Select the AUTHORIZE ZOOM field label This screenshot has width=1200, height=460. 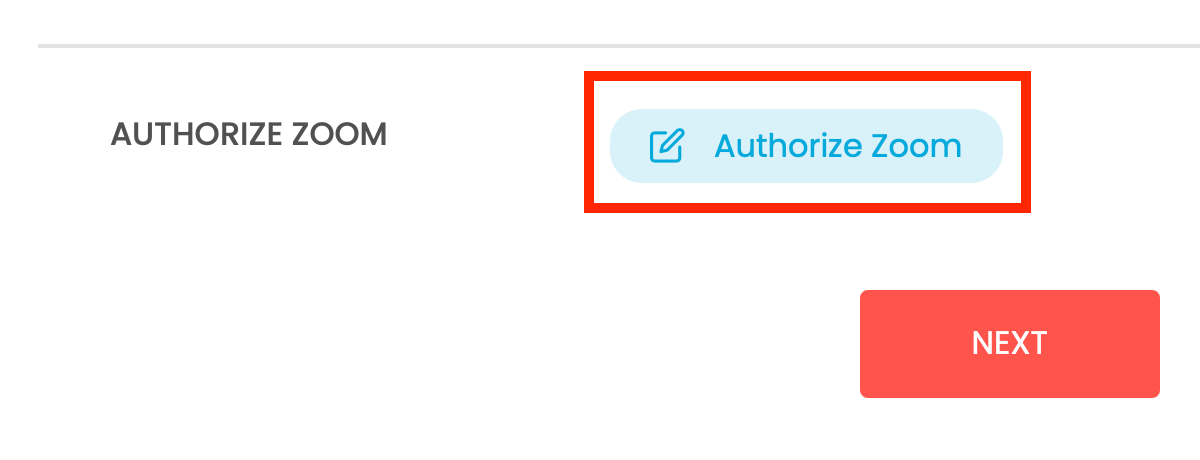[249, 135]
